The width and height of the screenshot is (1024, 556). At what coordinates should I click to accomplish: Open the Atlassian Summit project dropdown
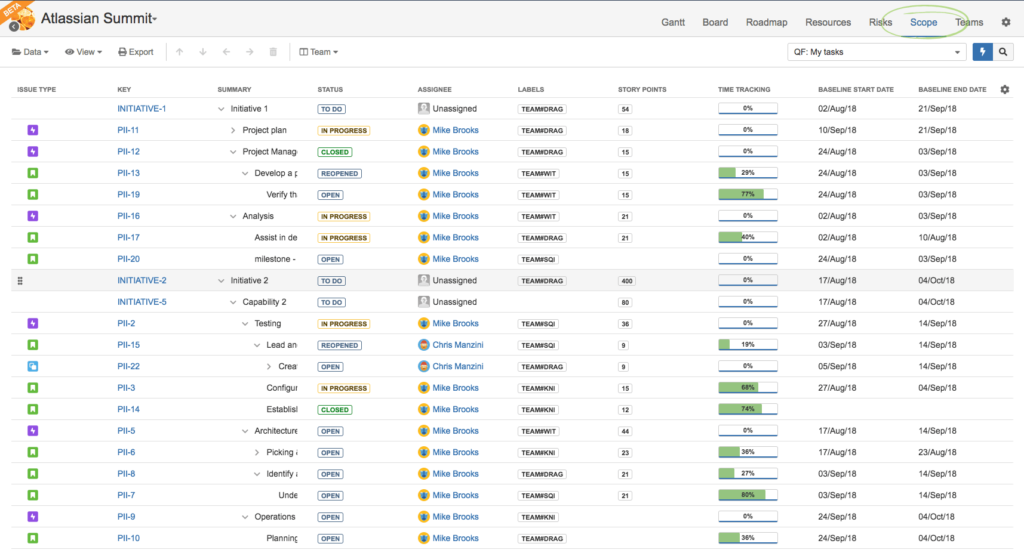click(99, 18)
